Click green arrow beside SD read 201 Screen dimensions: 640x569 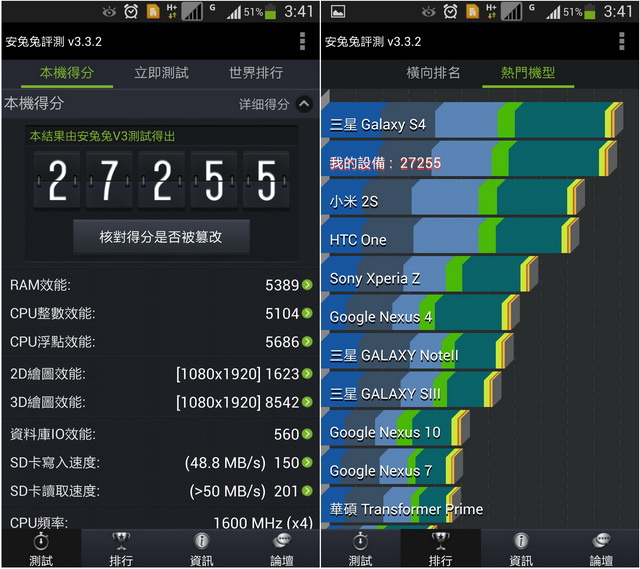(307, 490)
